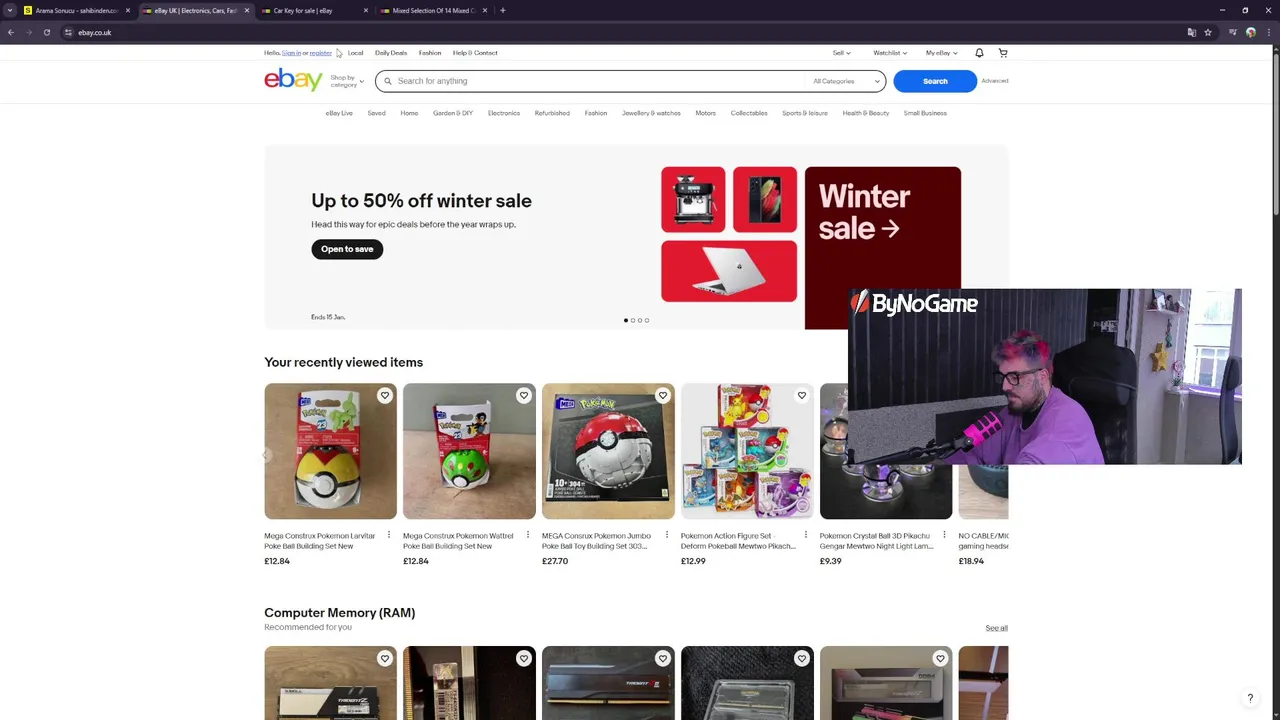The image size is (1280, 720).
Task: Expand the Shop by category menu
Action: coord(347,81)
